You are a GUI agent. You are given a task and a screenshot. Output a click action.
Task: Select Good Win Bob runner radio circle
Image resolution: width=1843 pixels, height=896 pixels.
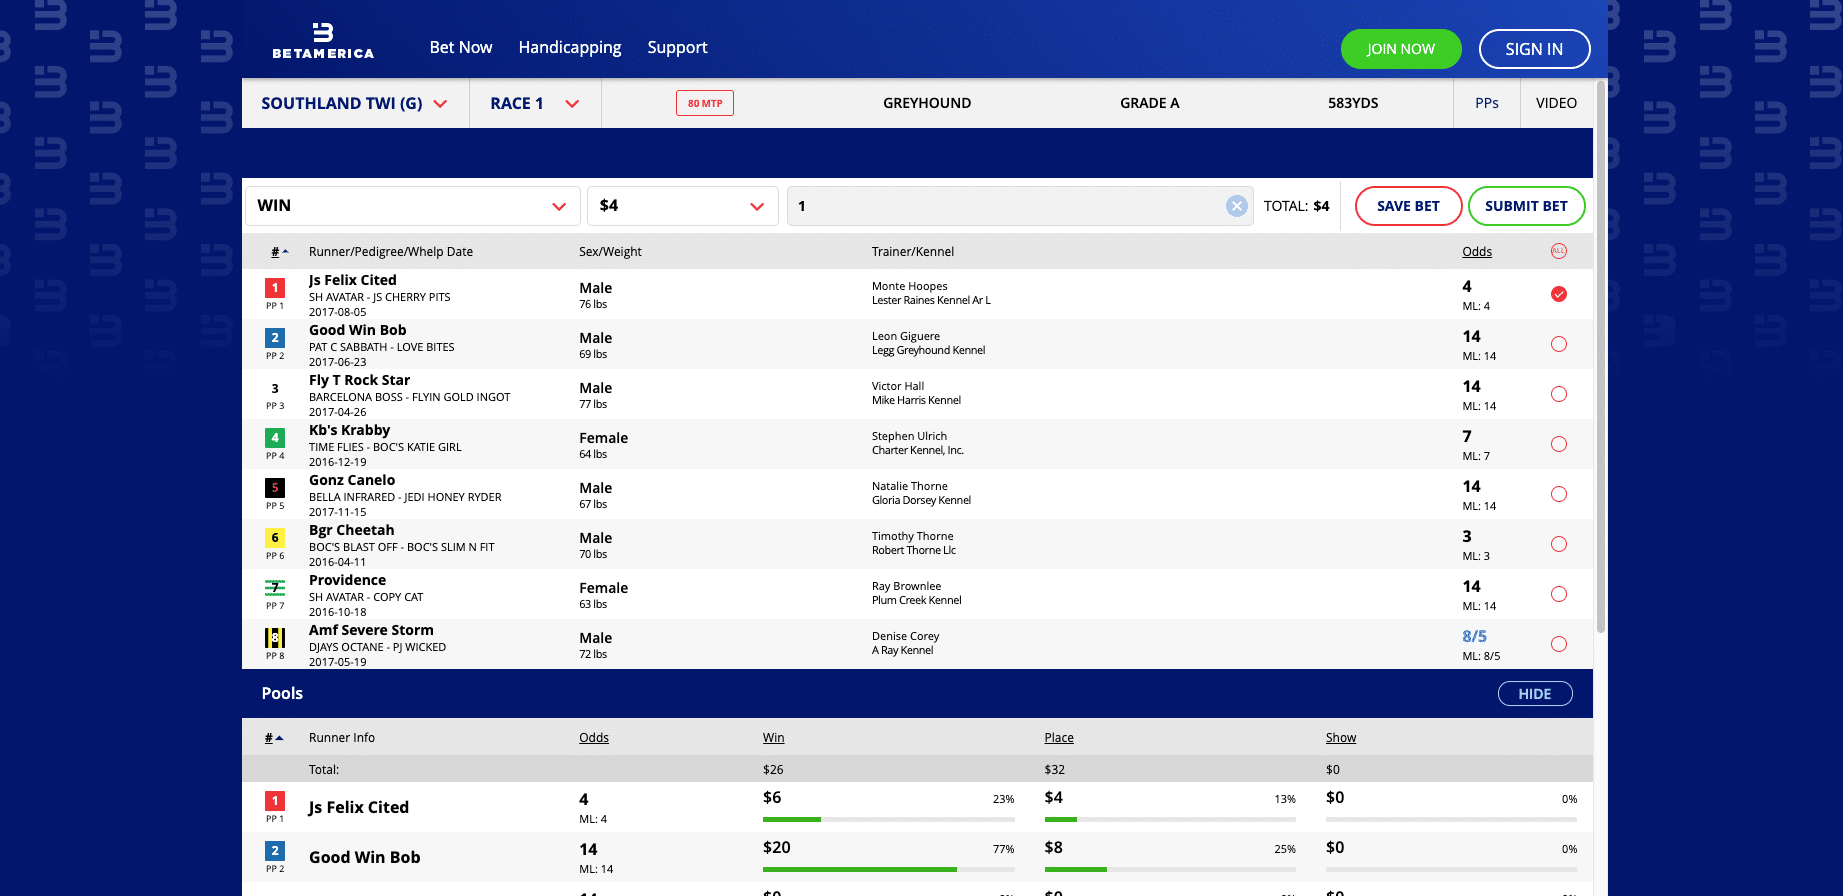point(1559,344)
